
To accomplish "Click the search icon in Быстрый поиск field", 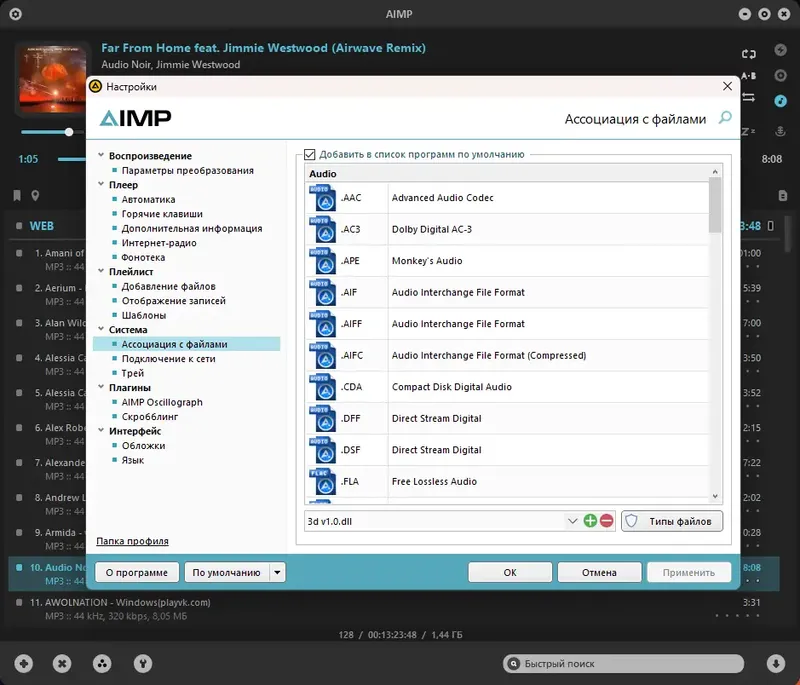I will tap(514, 664).
